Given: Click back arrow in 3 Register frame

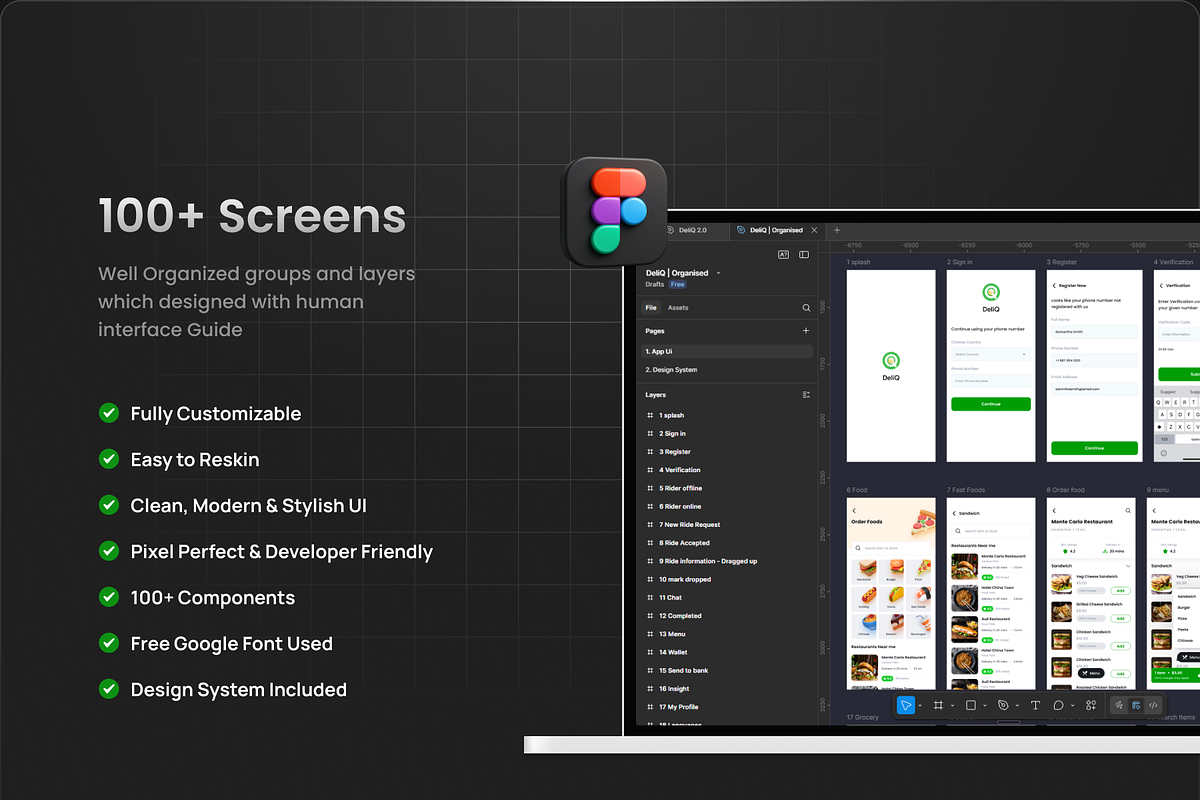Looking at the screenshot, I should click(1054, 286).
